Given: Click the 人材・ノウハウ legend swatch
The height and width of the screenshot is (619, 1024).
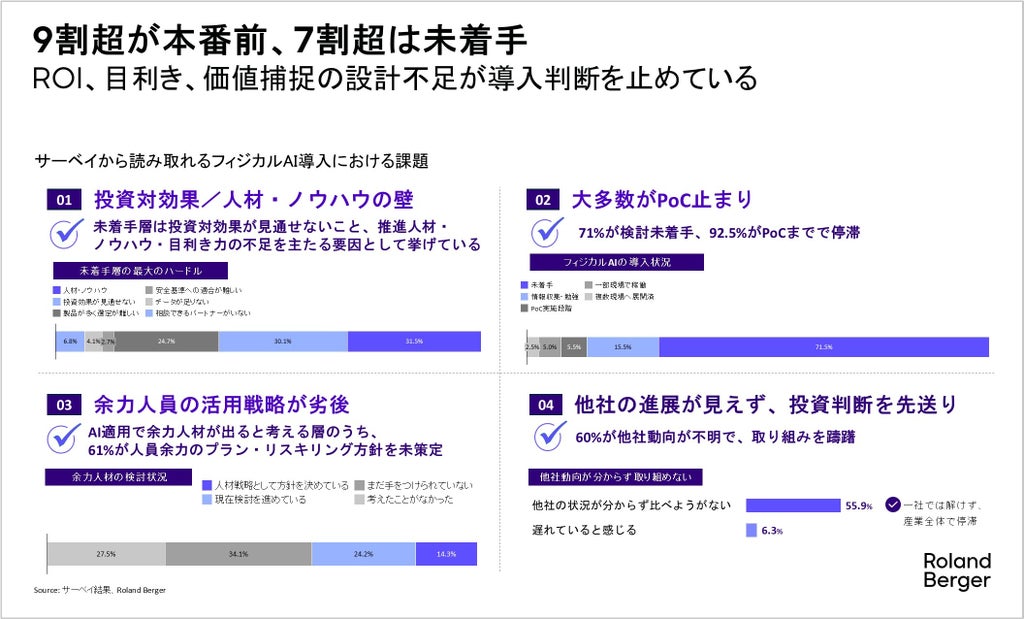Looking at the screenshot, I should [57, 290].
